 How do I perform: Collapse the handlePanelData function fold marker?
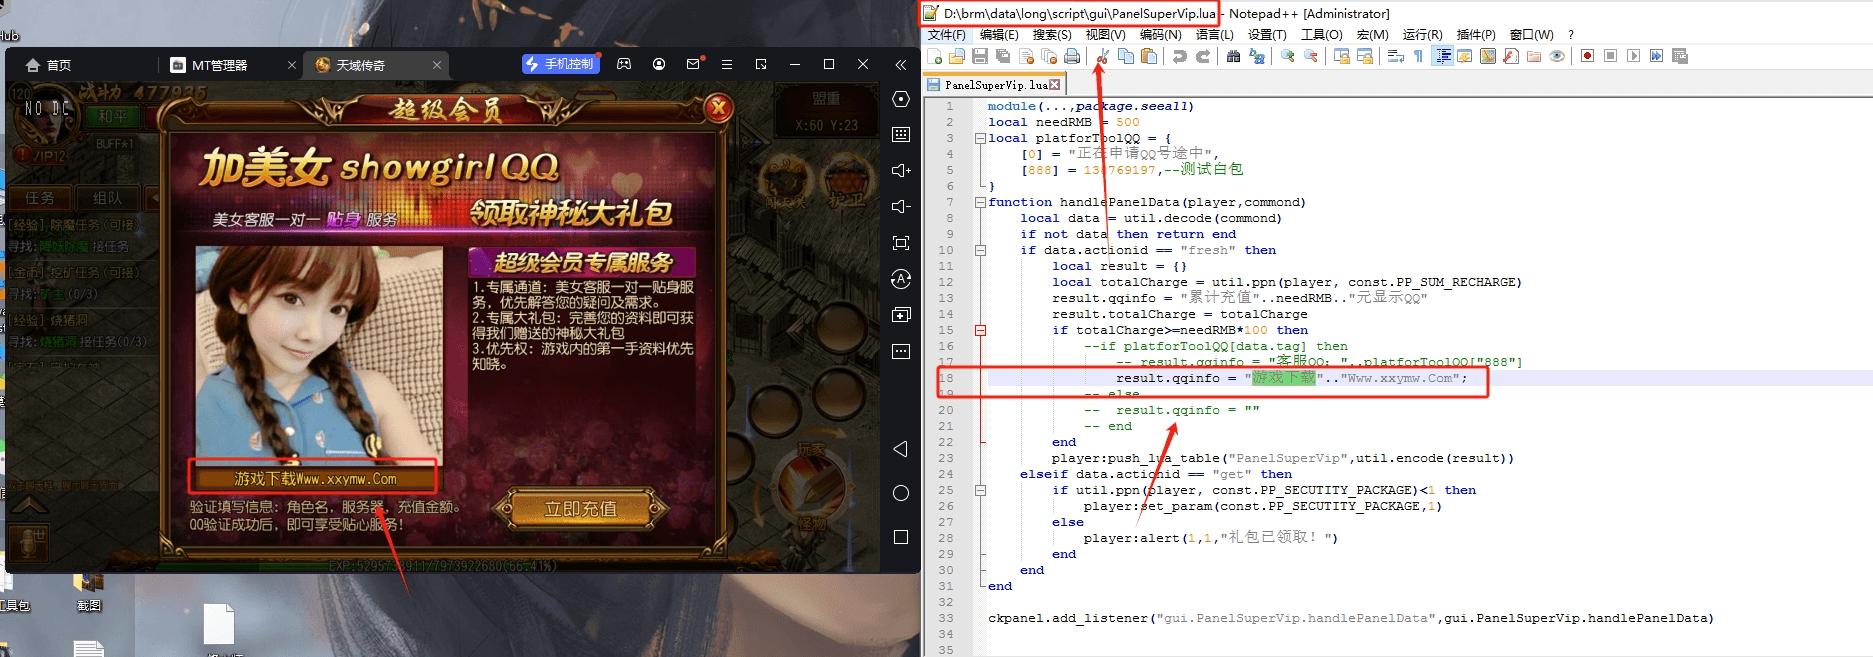(980, 202)
